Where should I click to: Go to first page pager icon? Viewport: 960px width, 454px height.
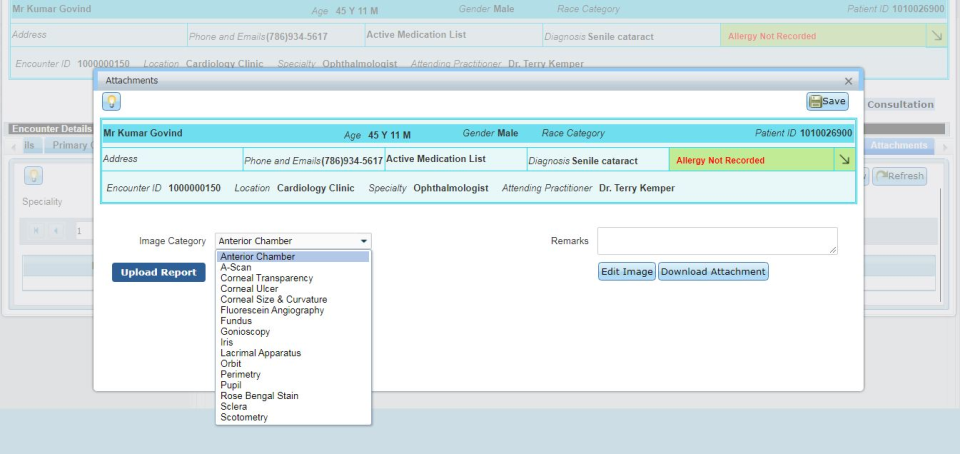[37, 231]
